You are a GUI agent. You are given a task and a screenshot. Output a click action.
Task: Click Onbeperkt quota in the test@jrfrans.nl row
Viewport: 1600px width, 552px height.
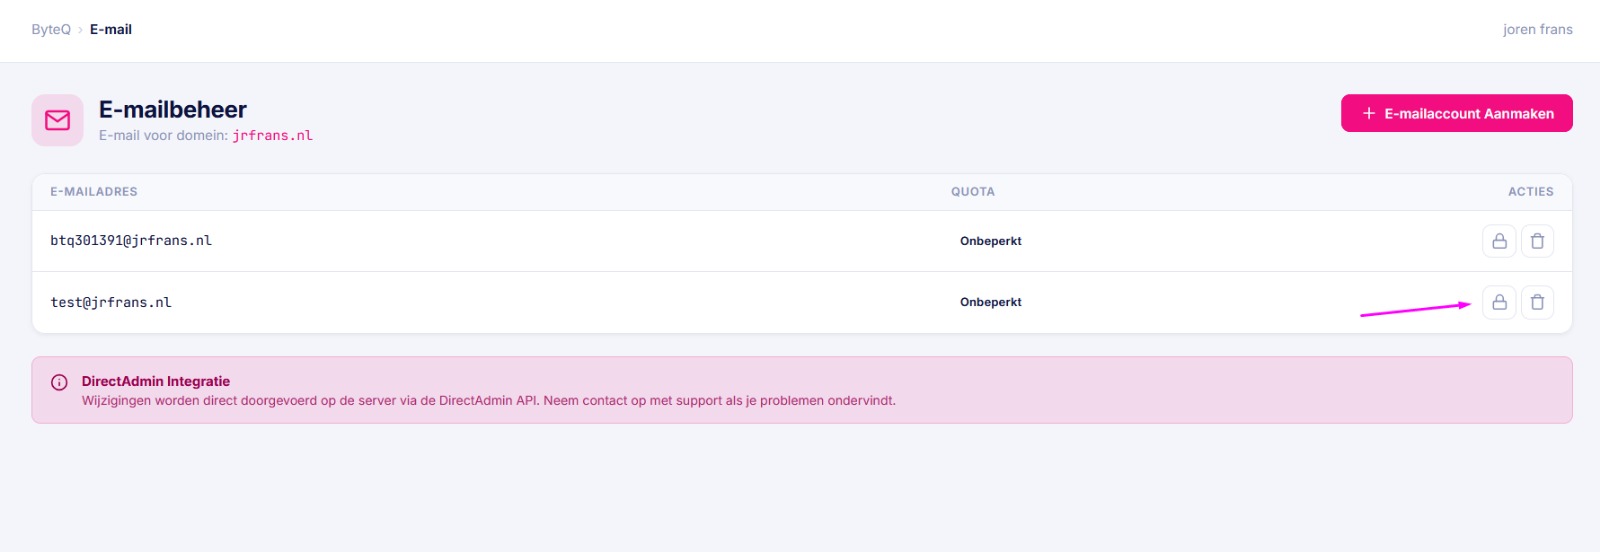pyautogui.click(x=990, y=302)
